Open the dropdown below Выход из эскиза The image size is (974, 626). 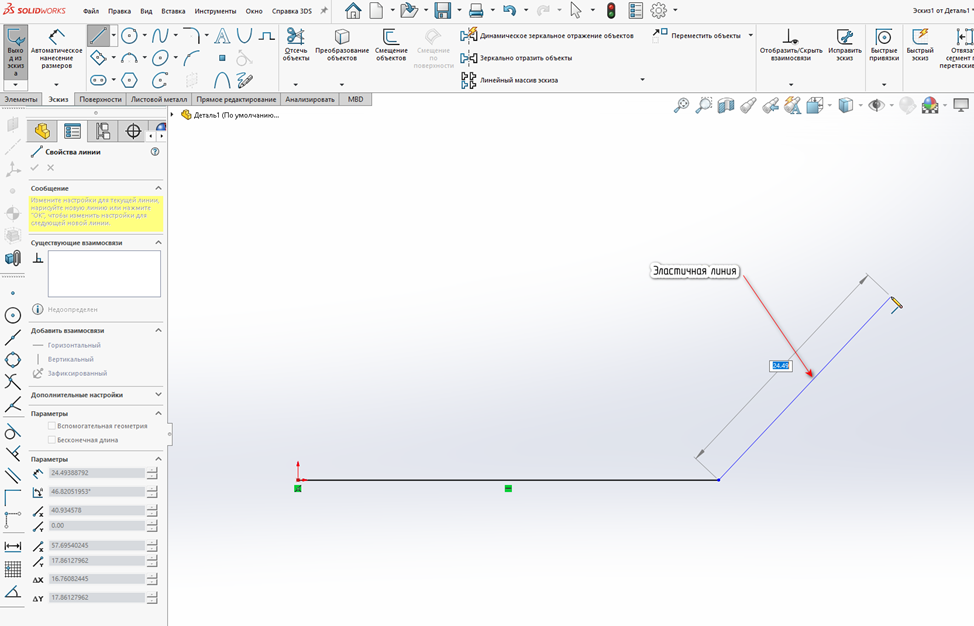[16, 84]
